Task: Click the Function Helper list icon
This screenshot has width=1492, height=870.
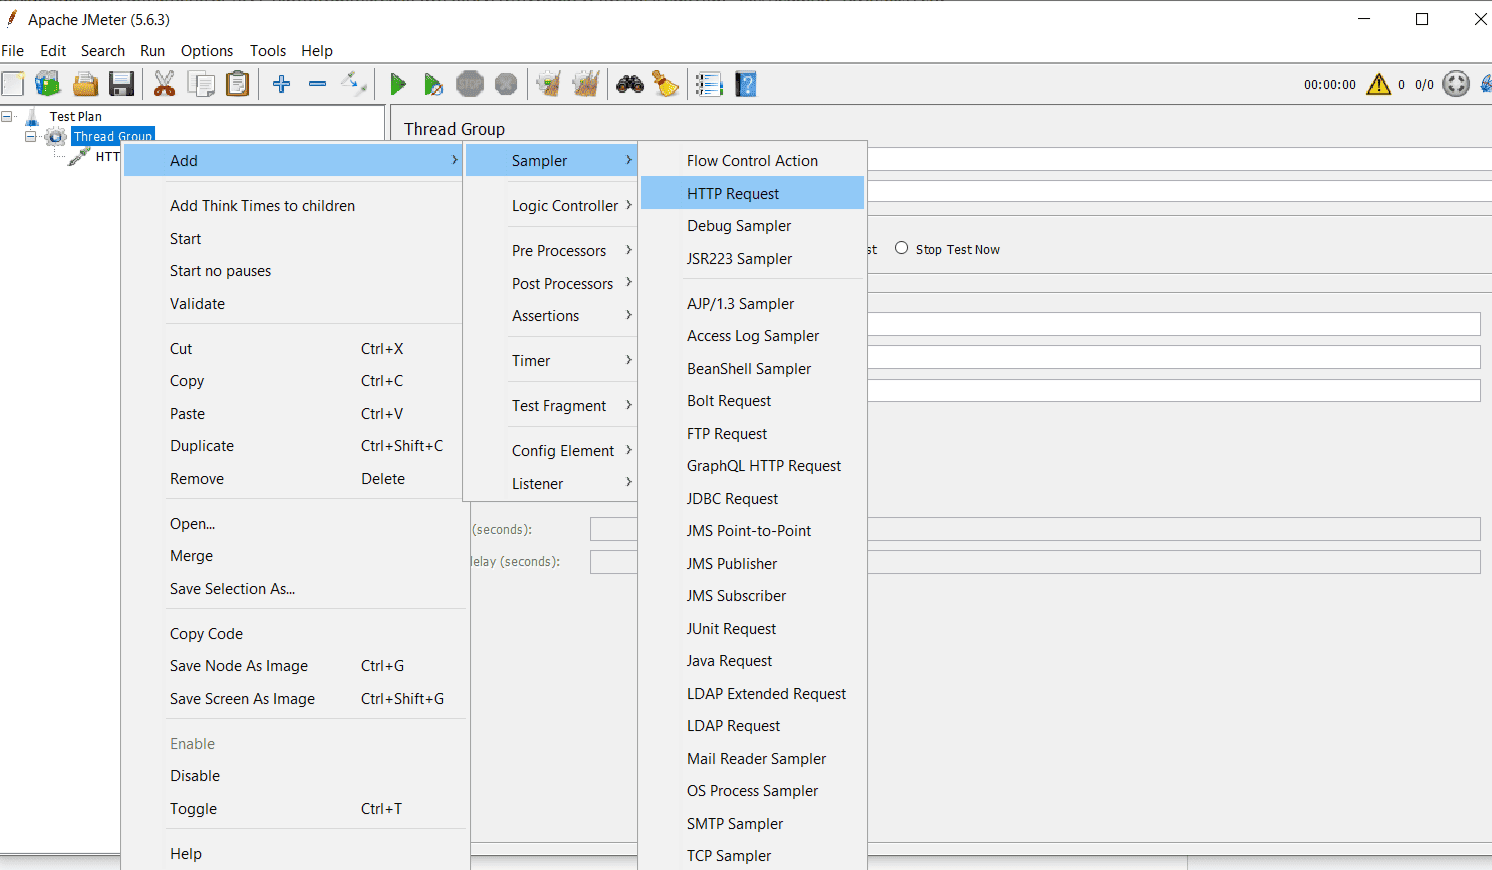Action: click(709, 85)
